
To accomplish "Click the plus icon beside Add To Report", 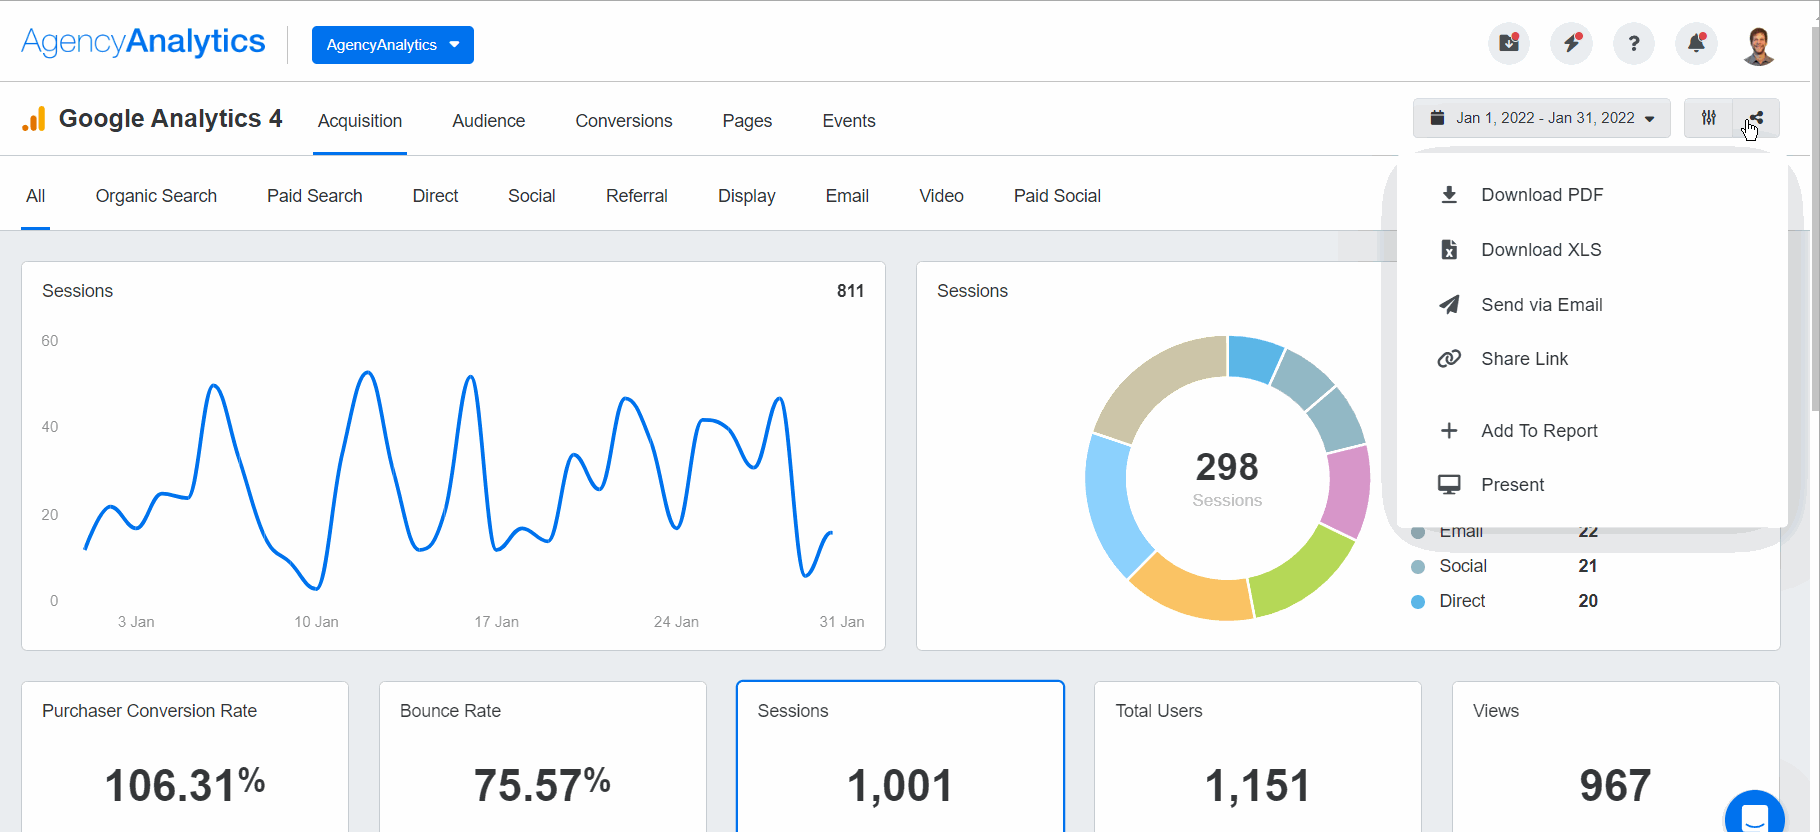I will tap(1449, 431).
